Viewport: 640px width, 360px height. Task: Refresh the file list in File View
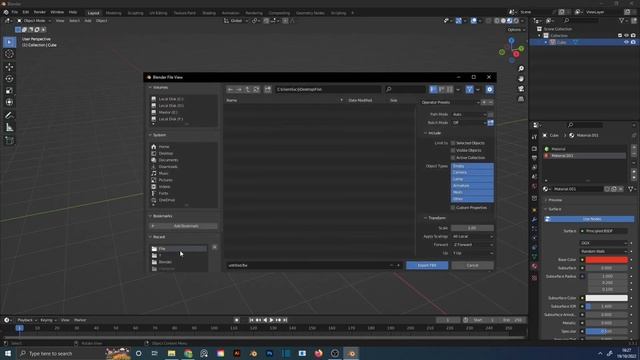[256, 89]
